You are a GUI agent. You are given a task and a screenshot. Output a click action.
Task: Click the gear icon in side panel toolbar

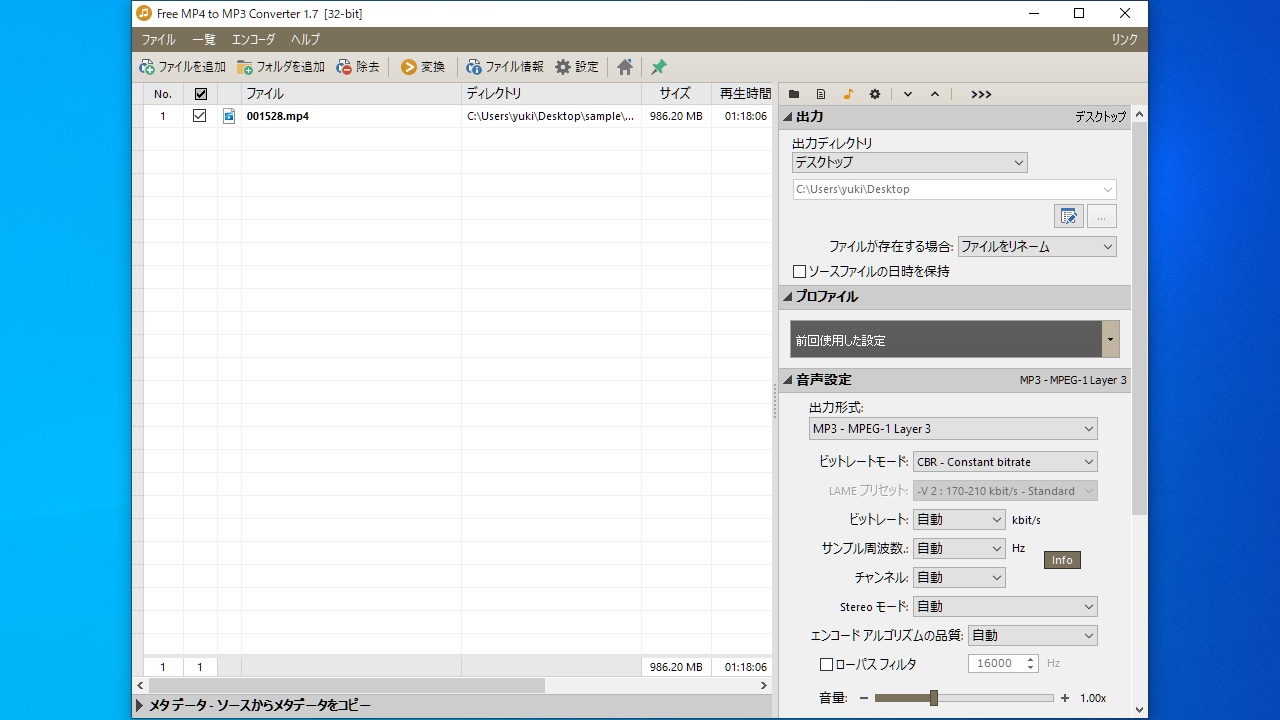875,94
